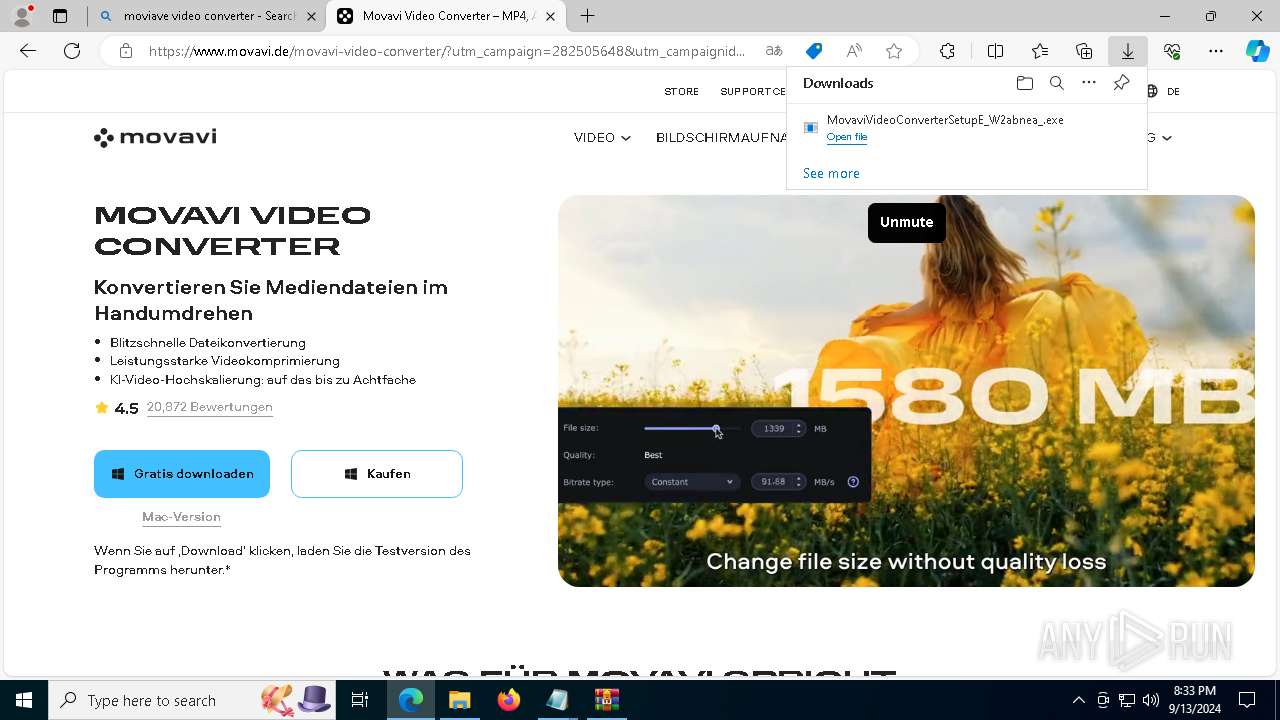Click the browser address bar
The image size is (1280, 720).
pyautogui.click(x=448, y=51)
